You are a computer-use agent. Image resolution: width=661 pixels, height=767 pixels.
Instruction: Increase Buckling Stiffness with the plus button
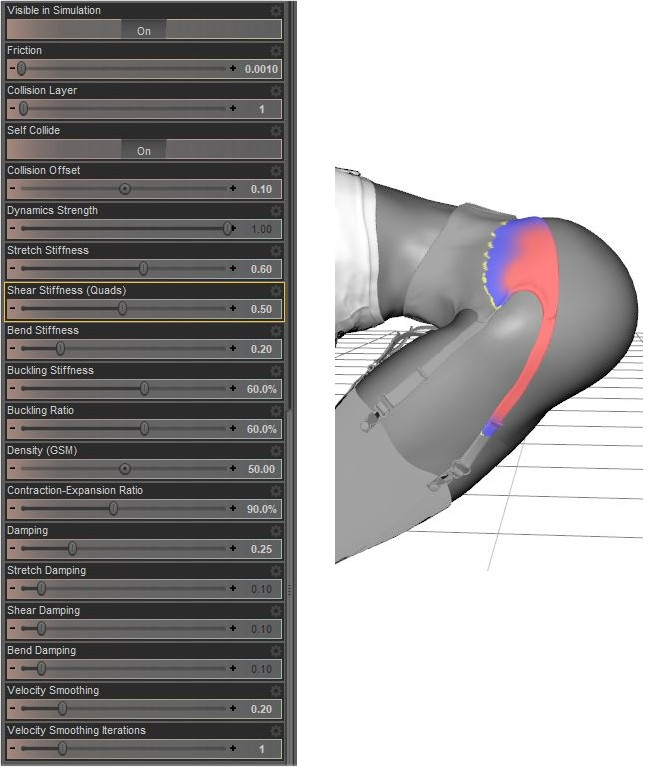[233, 388]
